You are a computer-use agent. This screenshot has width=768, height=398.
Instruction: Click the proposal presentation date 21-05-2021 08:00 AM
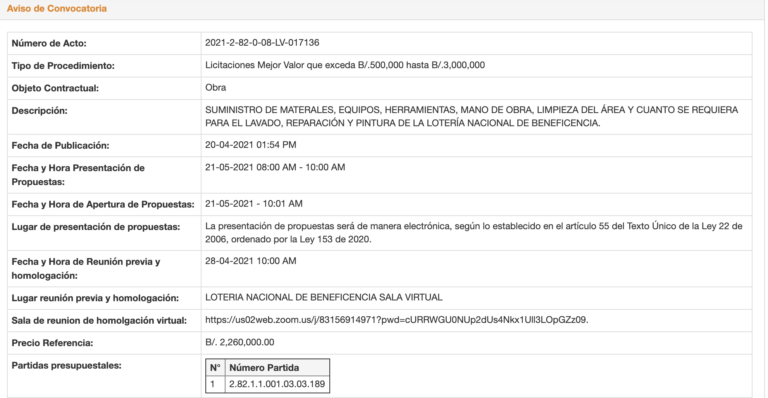tap(250, 167)
